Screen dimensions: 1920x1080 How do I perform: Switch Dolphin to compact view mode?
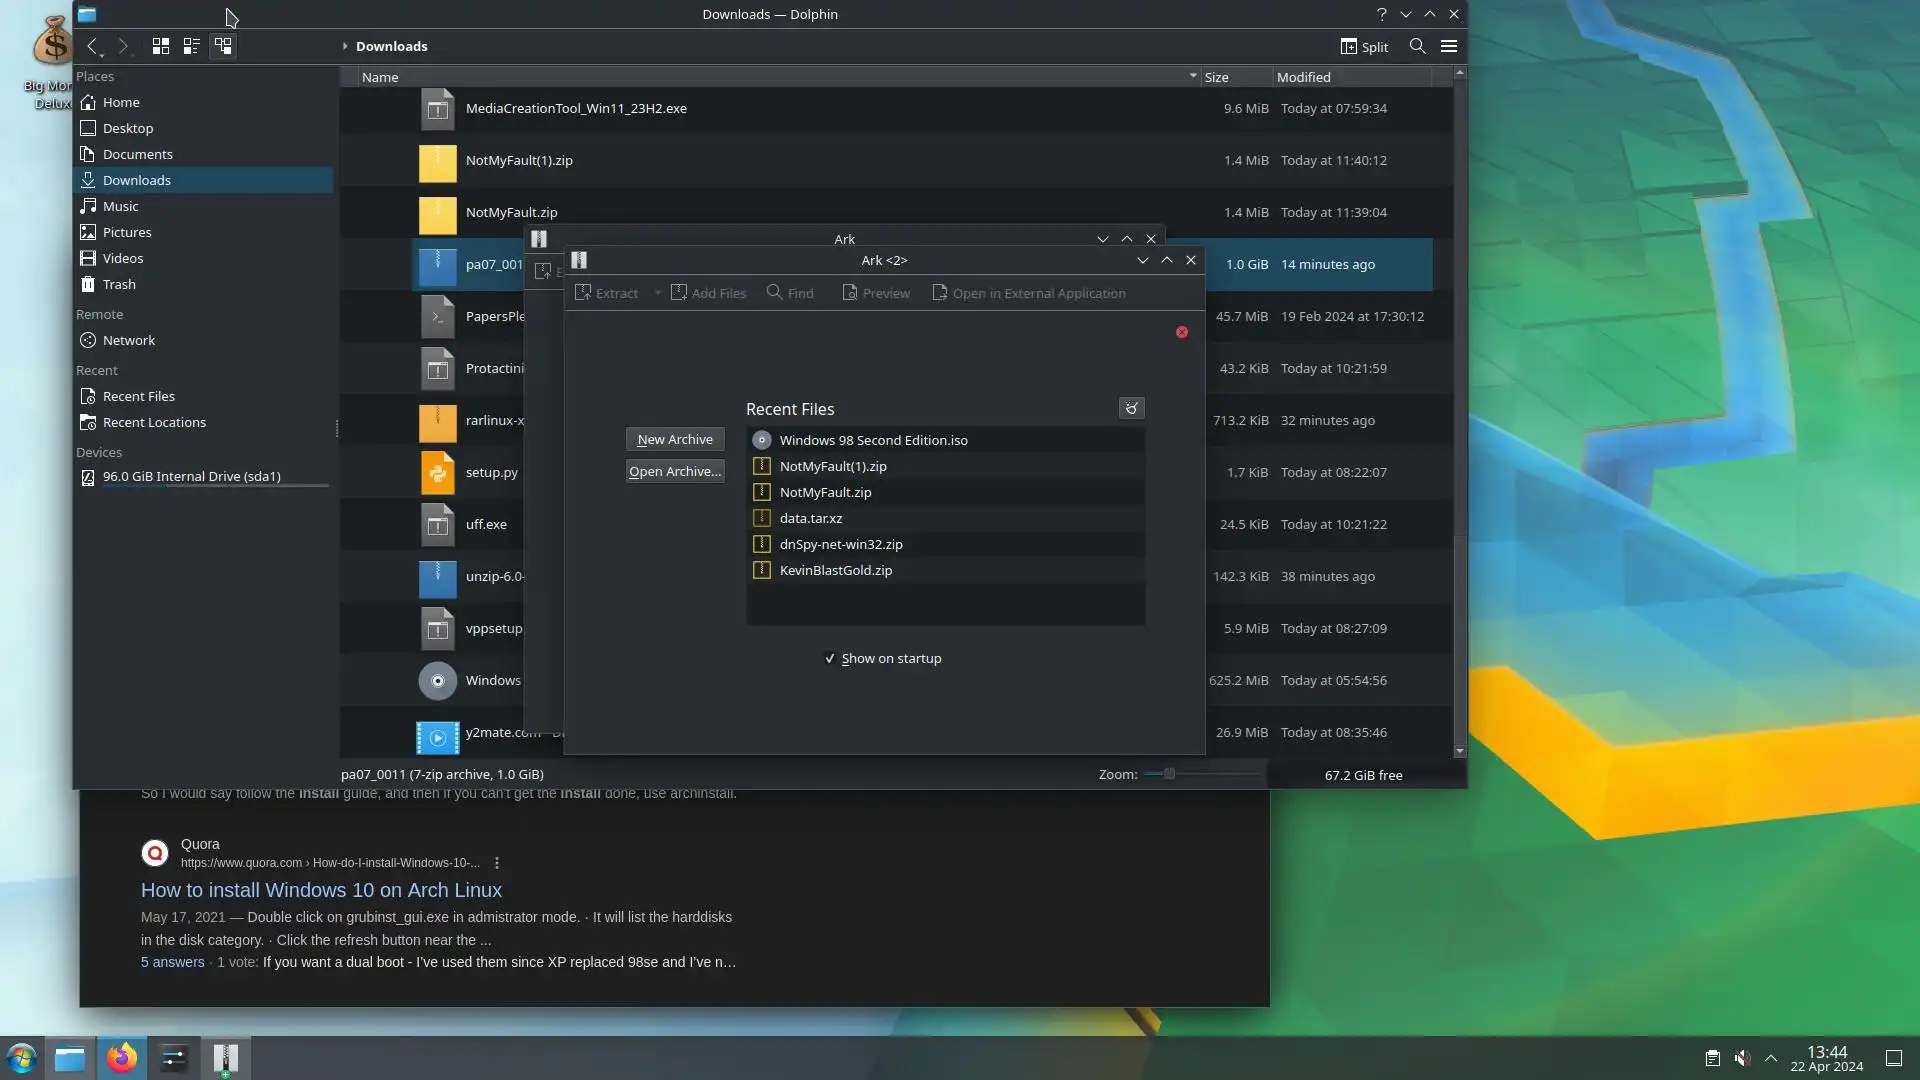[x=191, y=46]
